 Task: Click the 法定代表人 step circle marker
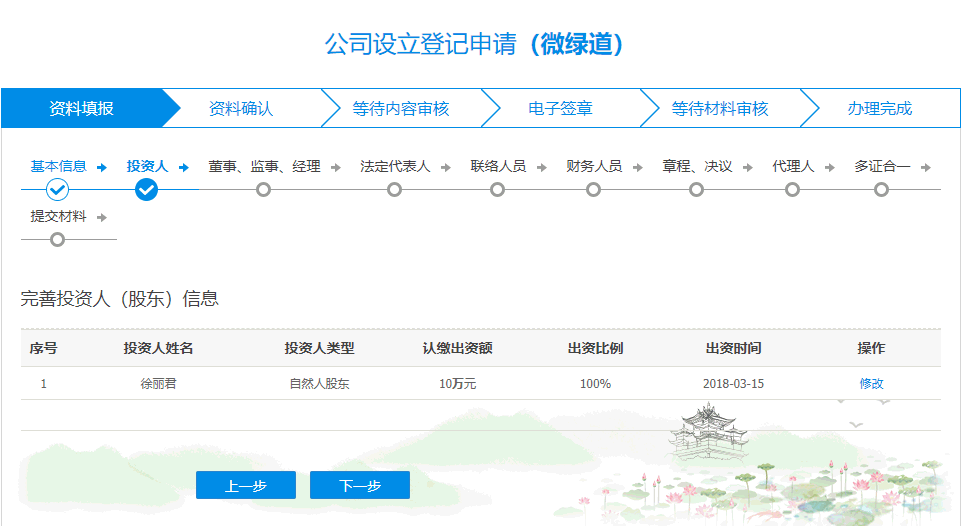click(x=394, y=190)
